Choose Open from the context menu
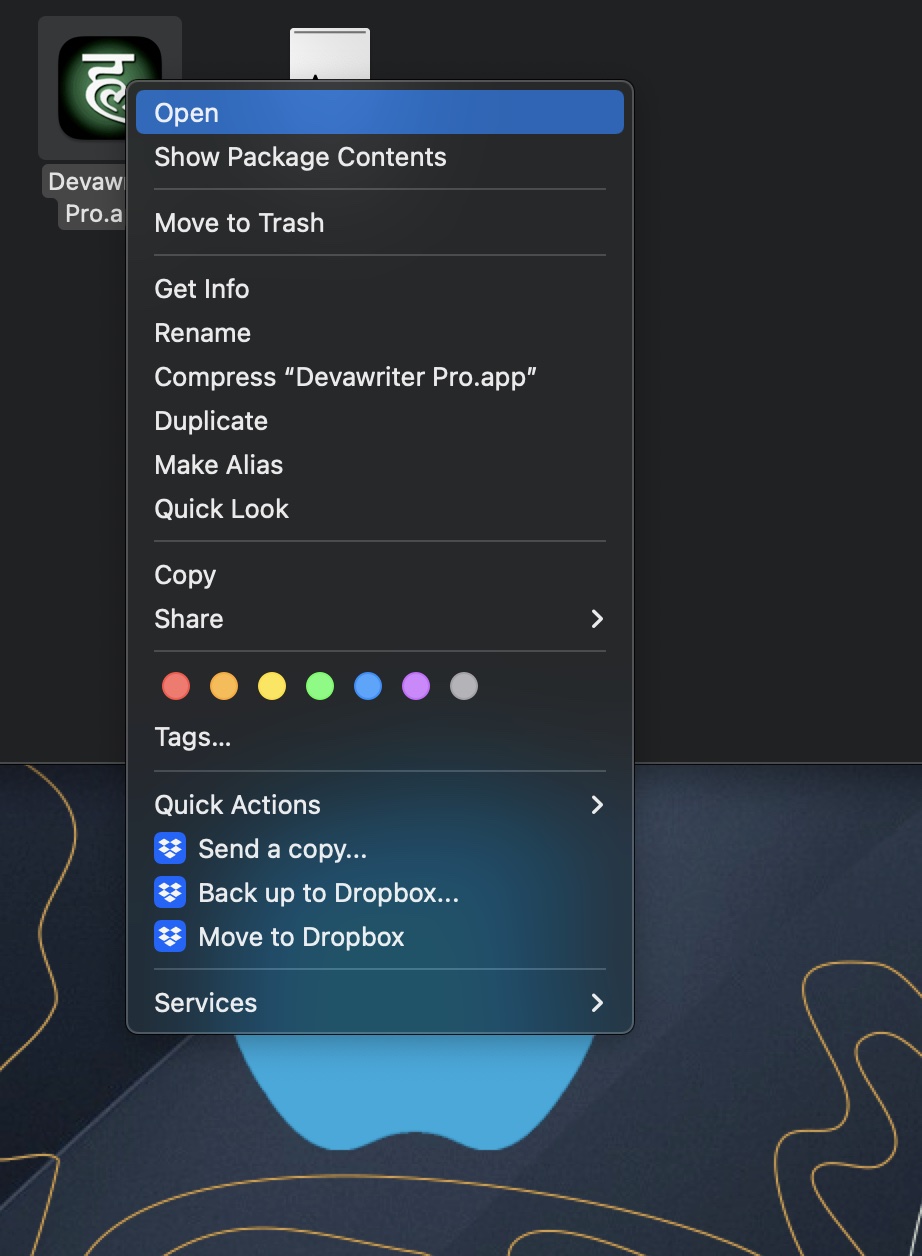 click(380, 112)
